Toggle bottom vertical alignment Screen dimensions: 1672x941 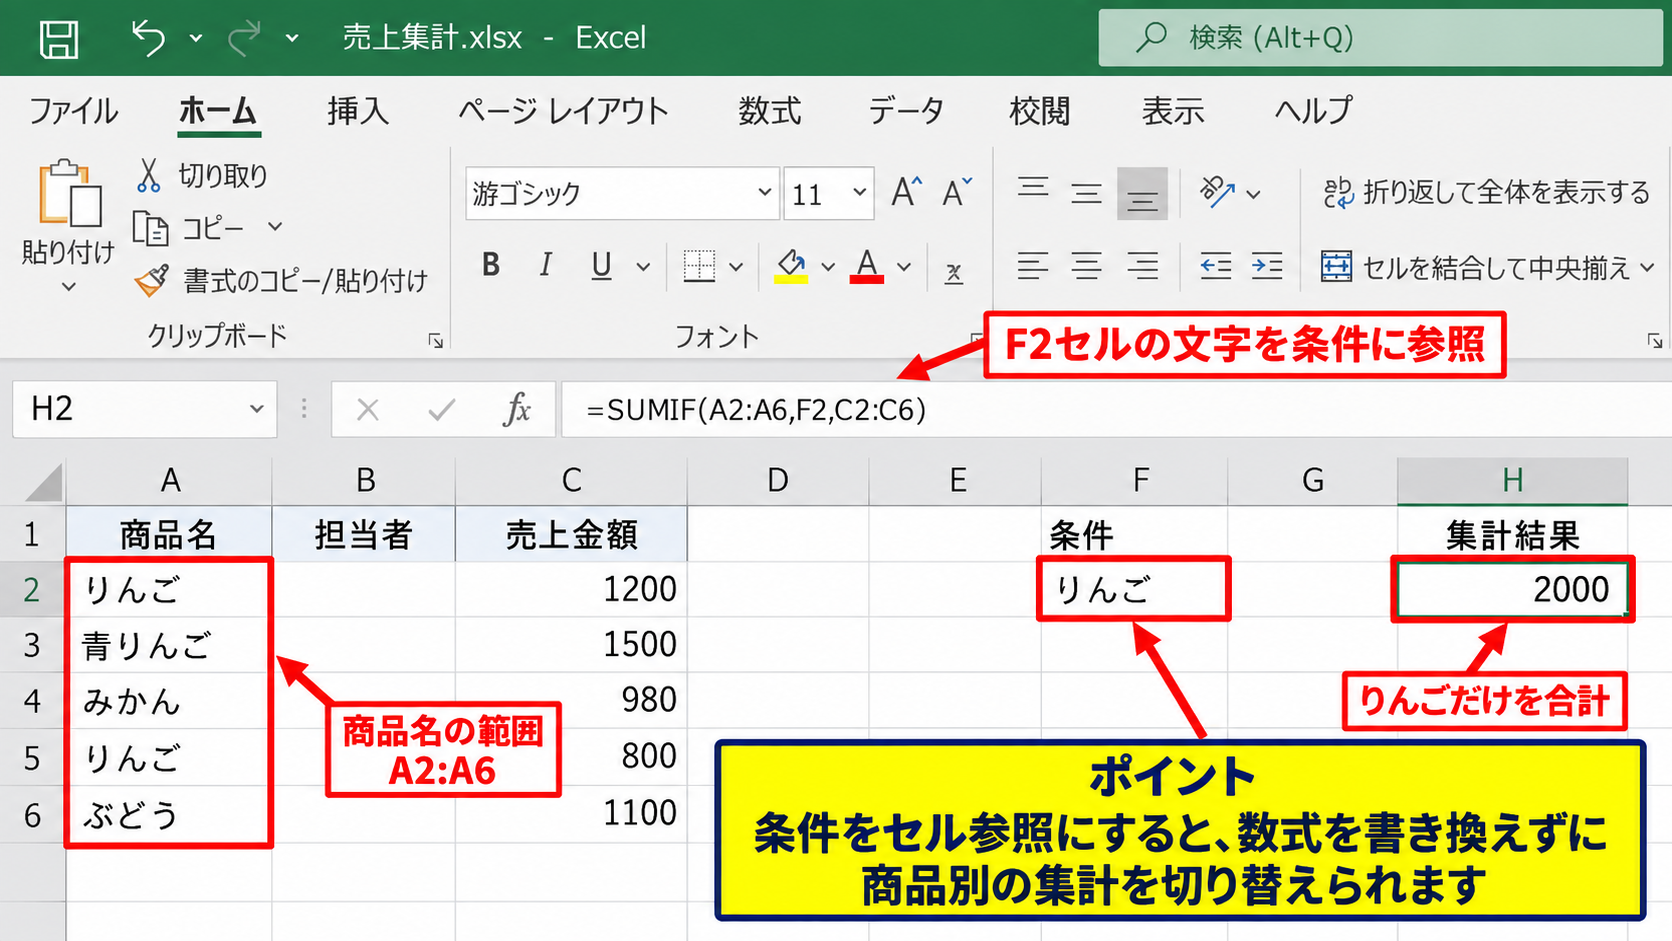[1142, 194]
